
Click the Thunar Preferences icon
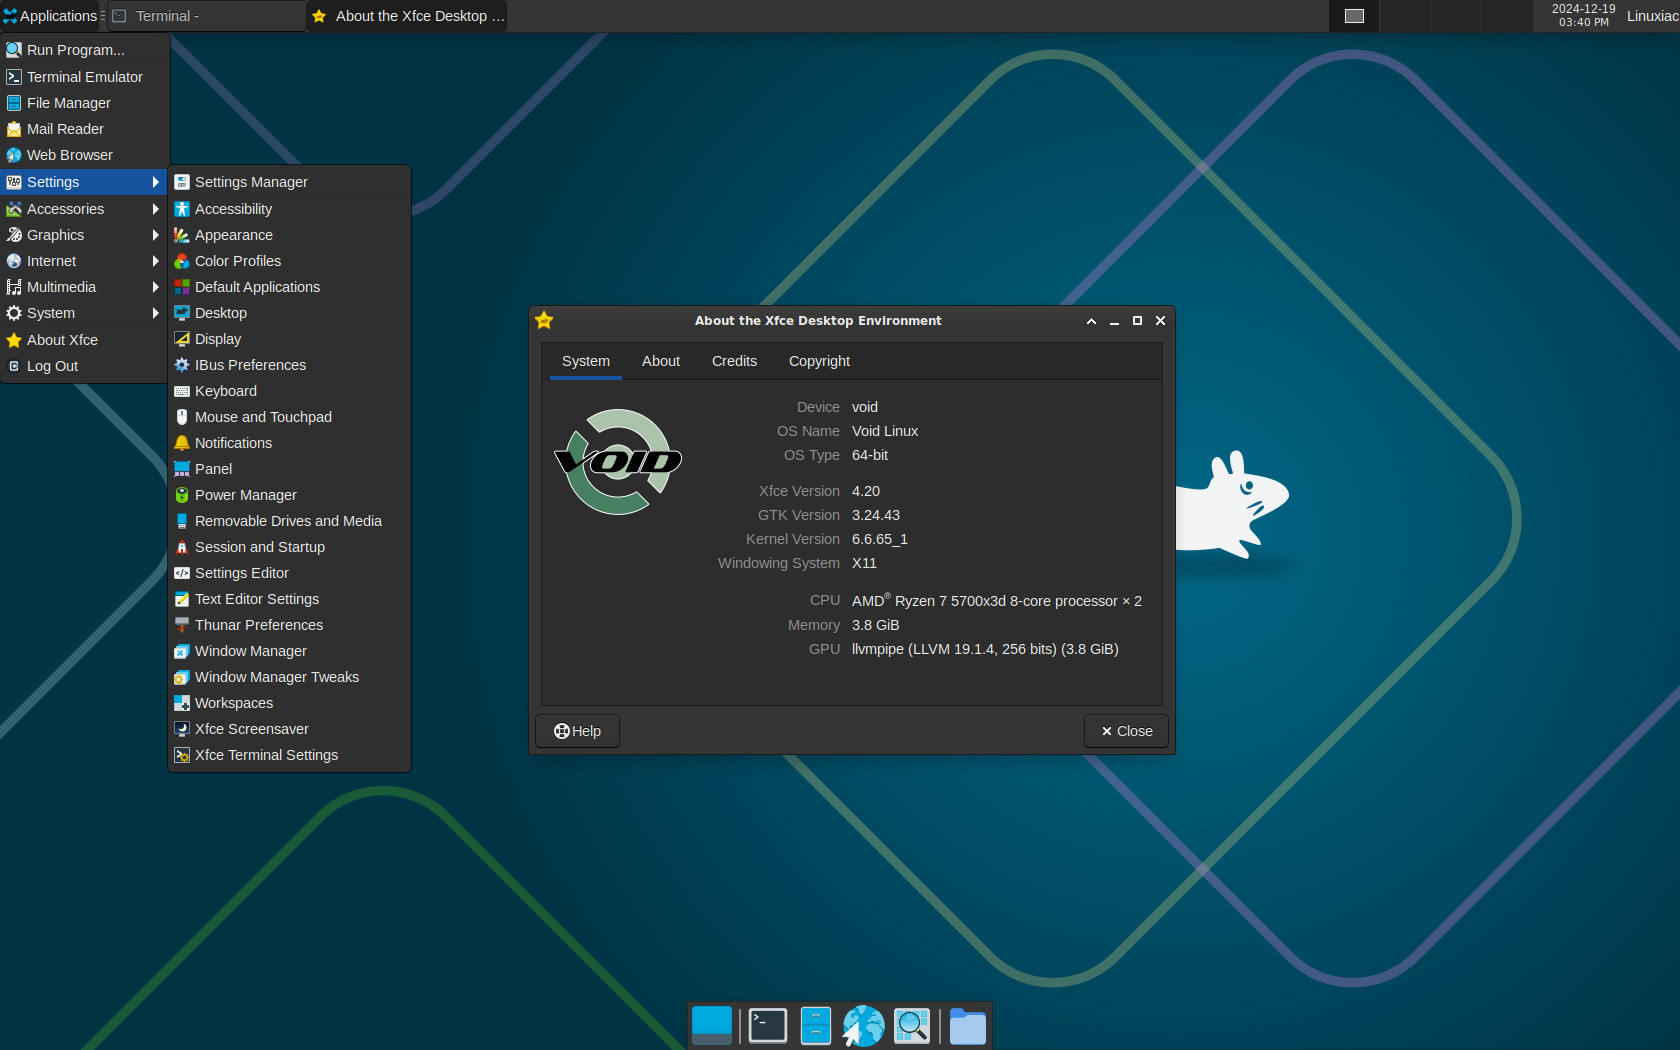click(182, 625)
